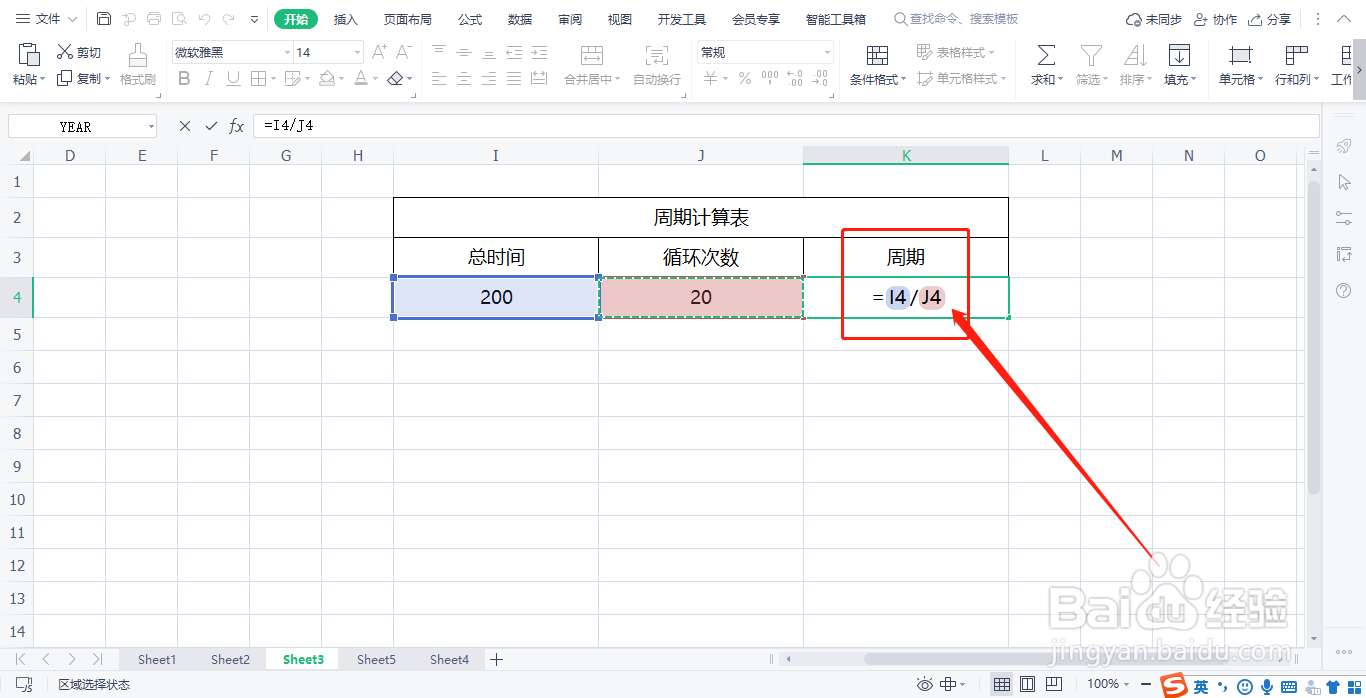Open the Sheet5 worksheet tab
1366x698 pixels.
376,659
